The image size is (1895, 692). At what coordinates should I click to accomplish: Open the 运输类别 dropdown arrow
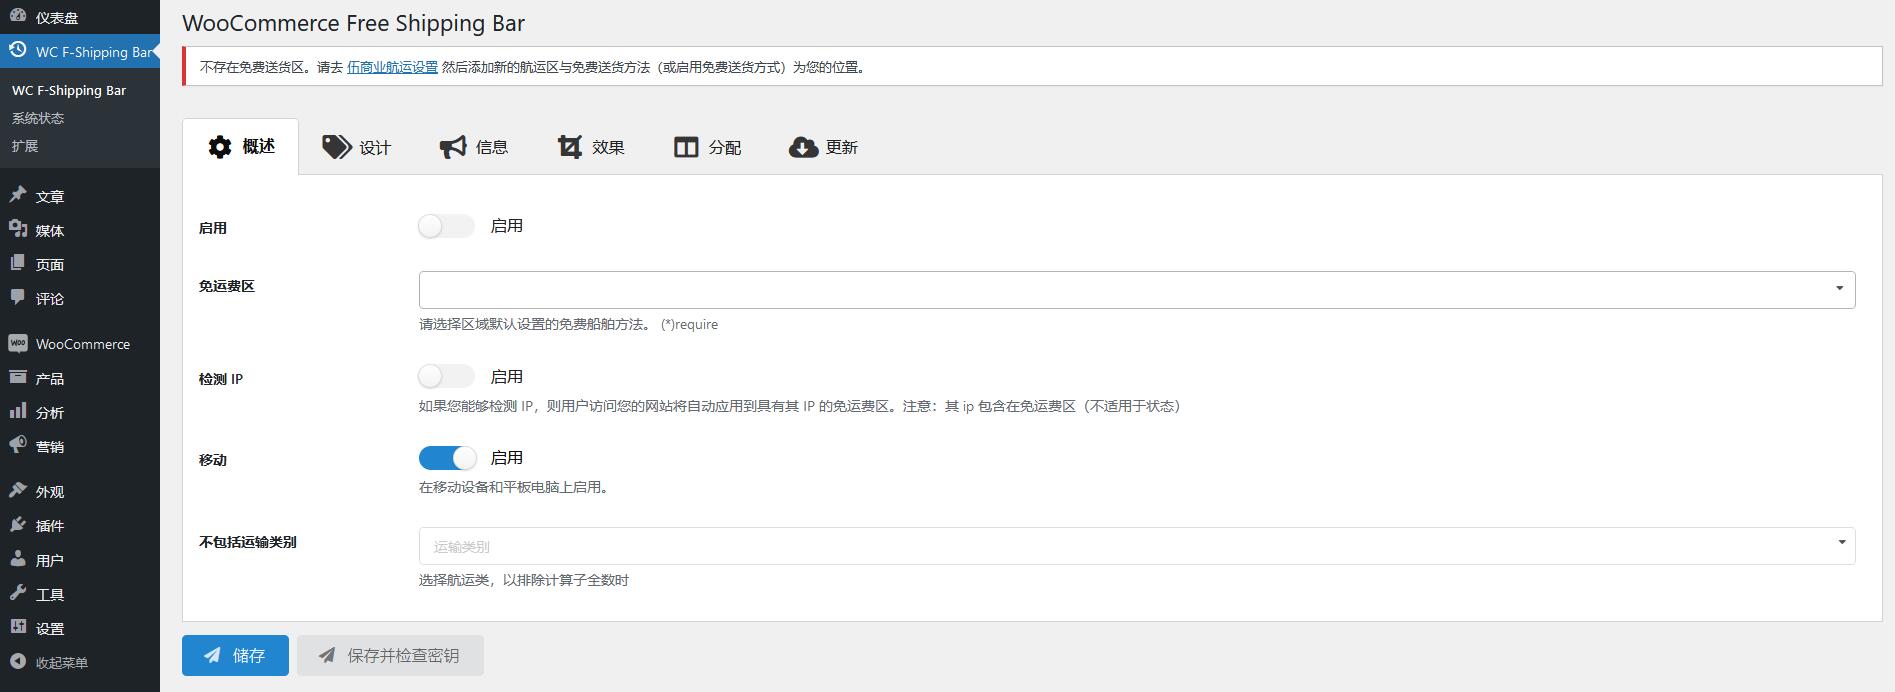click(1841, 543)
